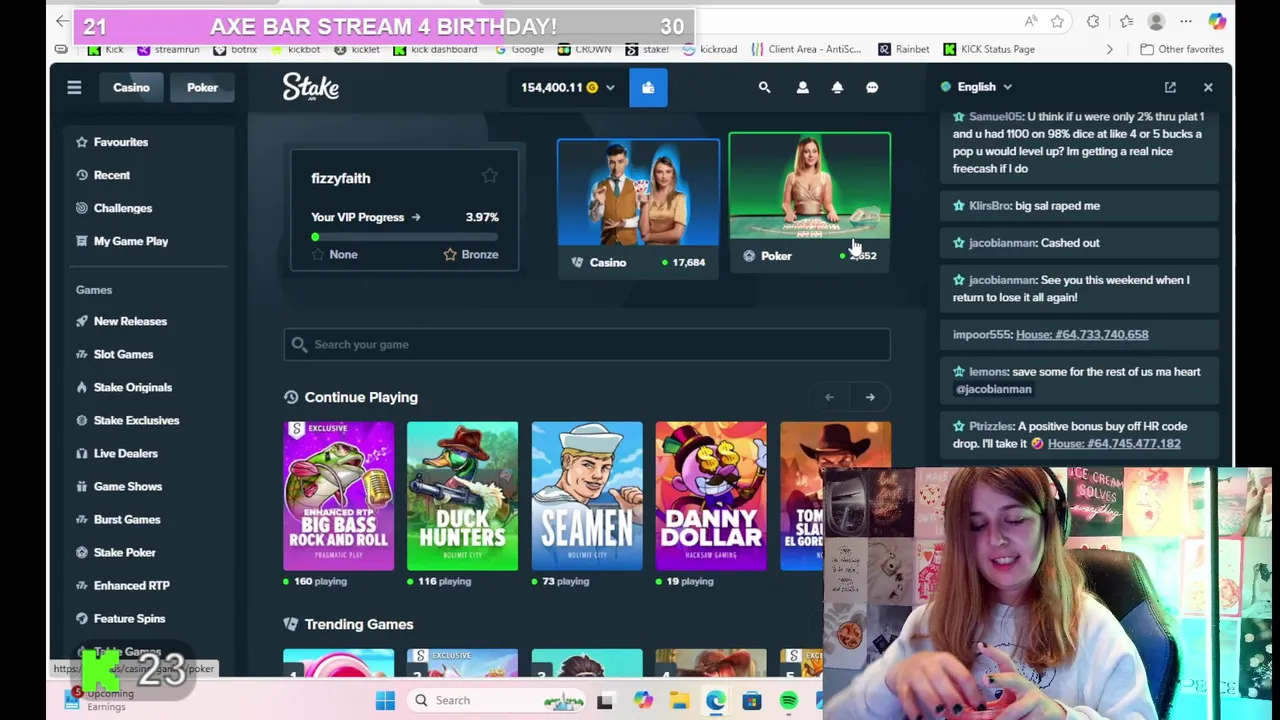The height and width of the screenshot is (720, 1280).
Task: Open the English chat language dropdown
Action: coord(976,87)
